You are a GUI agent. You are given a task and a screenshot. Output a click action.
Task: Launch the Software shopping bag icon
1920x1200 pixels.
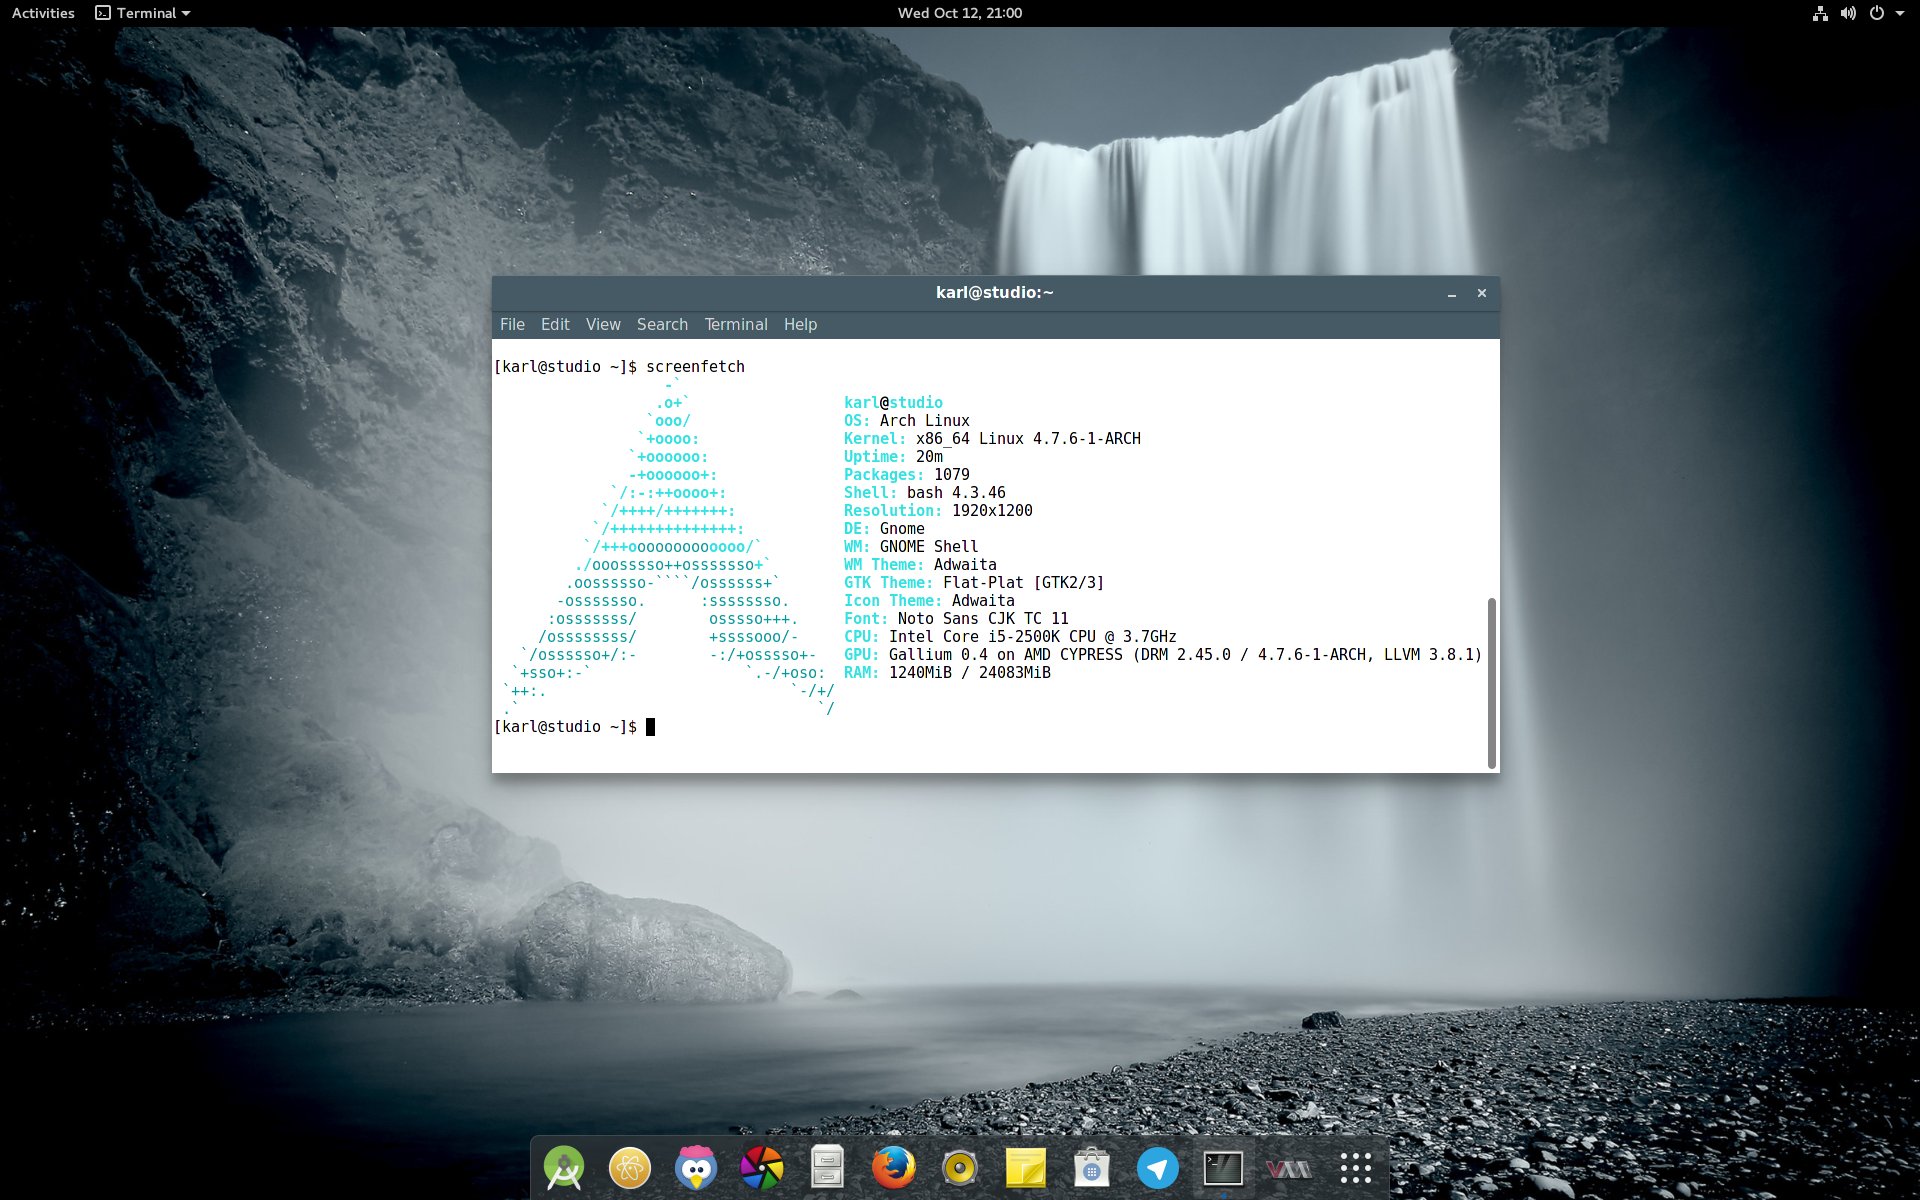(x=1092, y=1168)
